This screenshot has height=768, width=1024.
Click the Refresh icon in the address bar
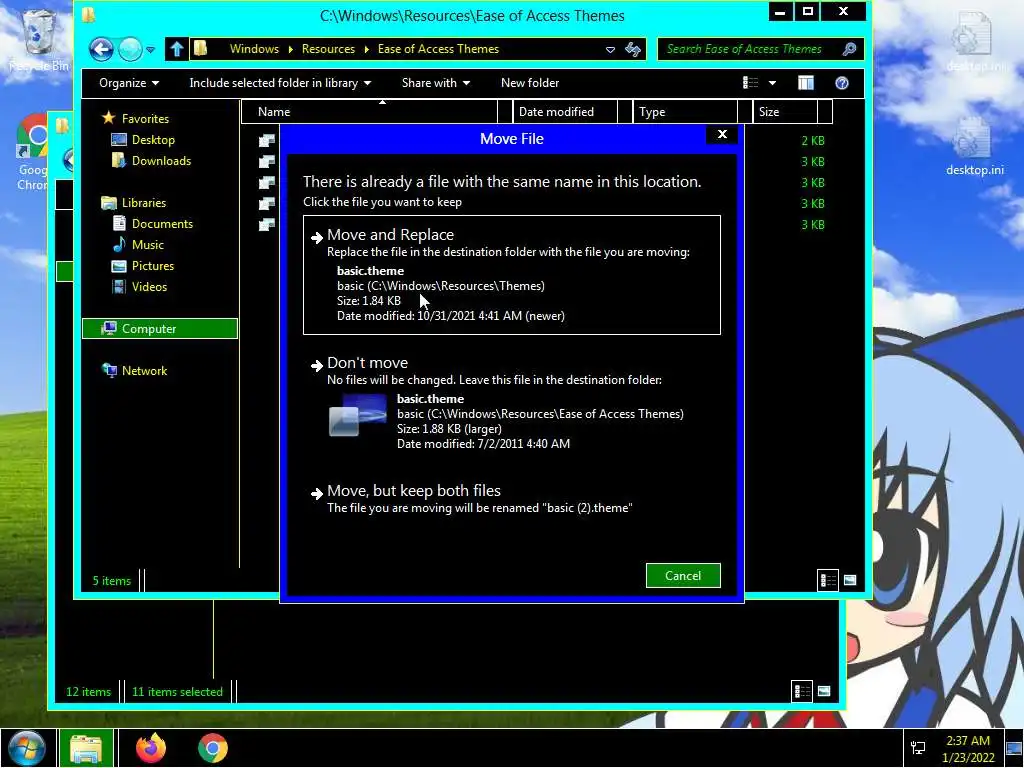point(633,49)
